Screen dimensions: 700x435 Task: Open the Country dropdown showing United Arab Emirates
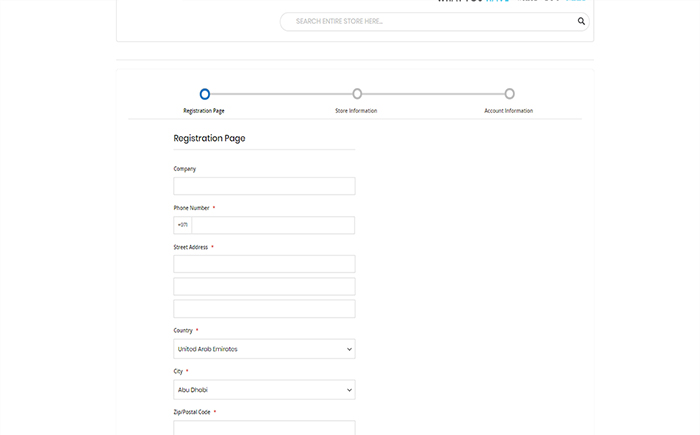[264, 349]
